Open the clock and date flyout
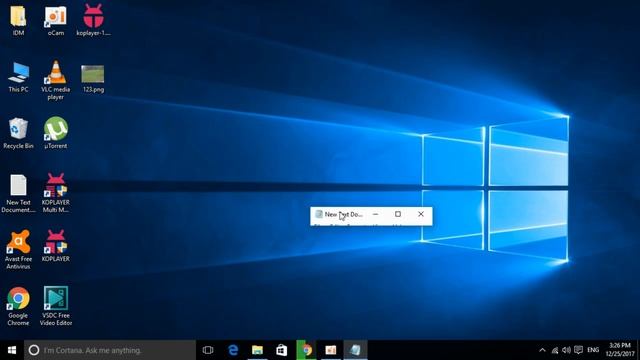The width and height of the screenshot is (640, 360). point(620,350)
